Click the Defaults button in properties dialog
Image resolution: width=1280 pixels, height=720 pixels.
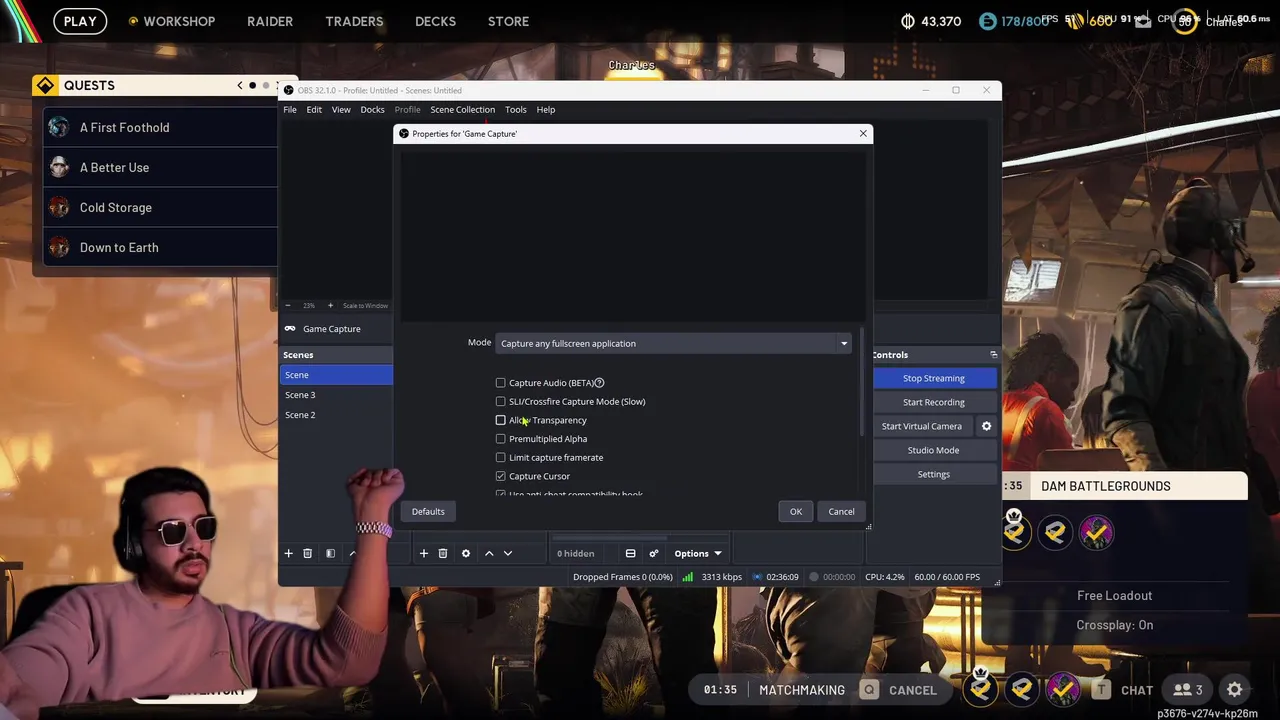pyautogui.click(x=428, y=511)
